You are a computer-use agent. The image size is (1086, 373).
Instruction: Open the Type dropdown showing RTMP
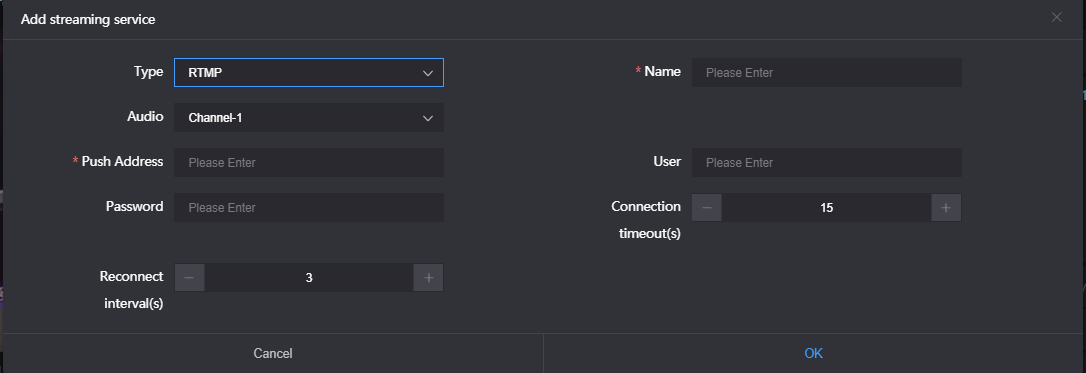click(x=309, y=73)
